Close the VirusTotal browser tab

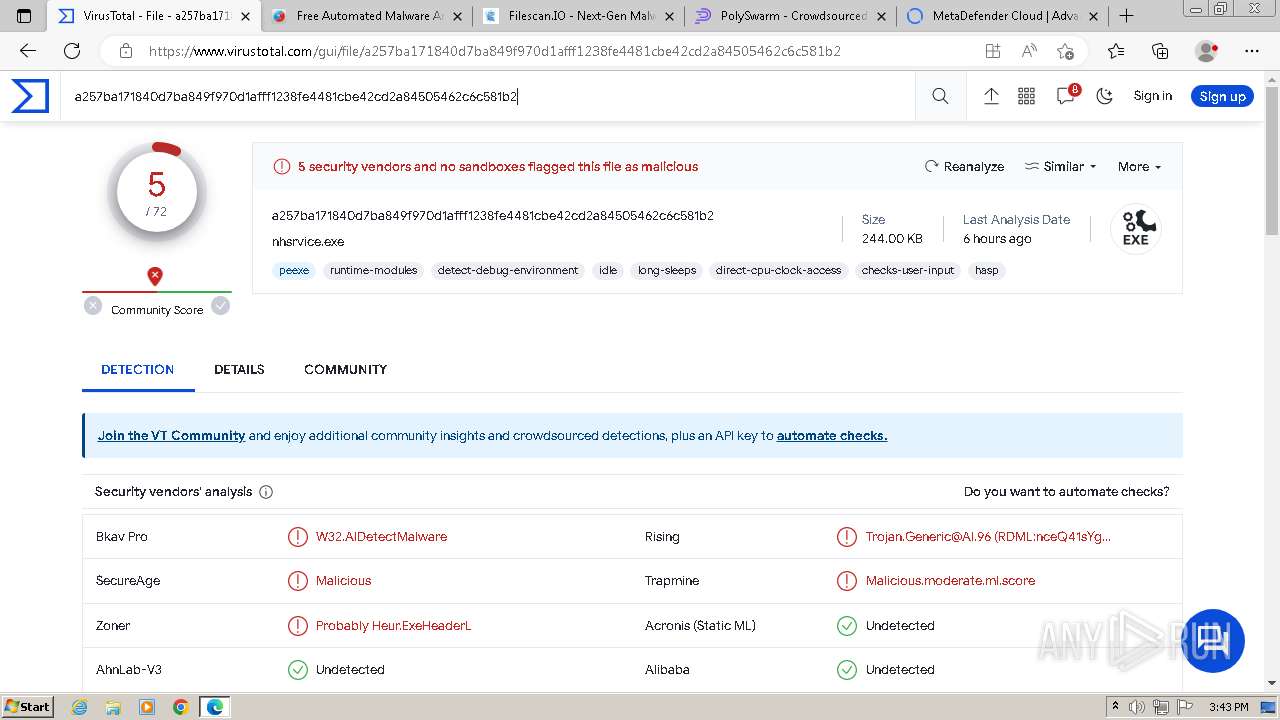click(x=245, y=16)
